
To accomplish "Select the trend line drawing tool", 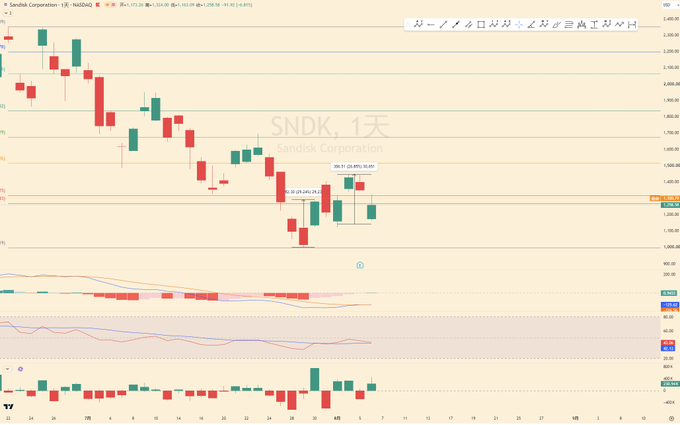I will [443, 25].
